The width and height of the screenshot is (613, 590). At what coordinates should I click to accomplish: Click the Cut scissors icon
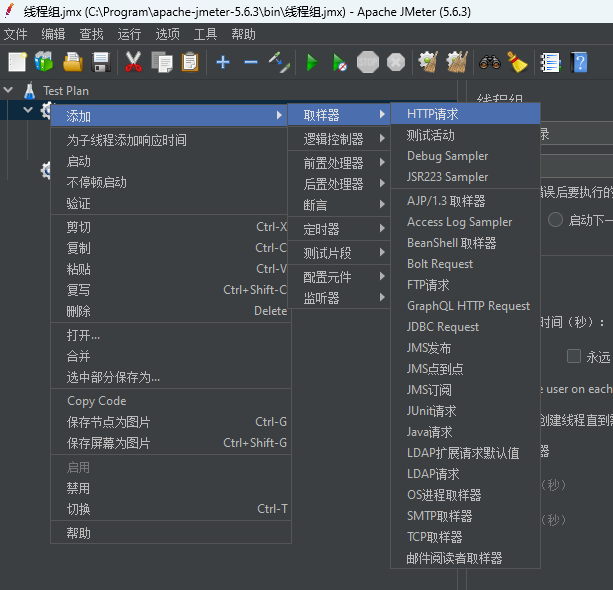(133, 62)
